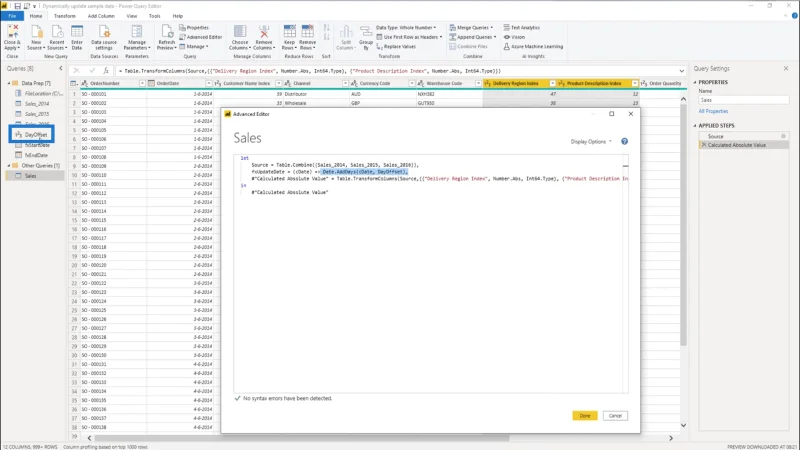Collapse the Other Queries folder
The width and height of the screenshot is (800, 450).
click(x=9, y=165)
